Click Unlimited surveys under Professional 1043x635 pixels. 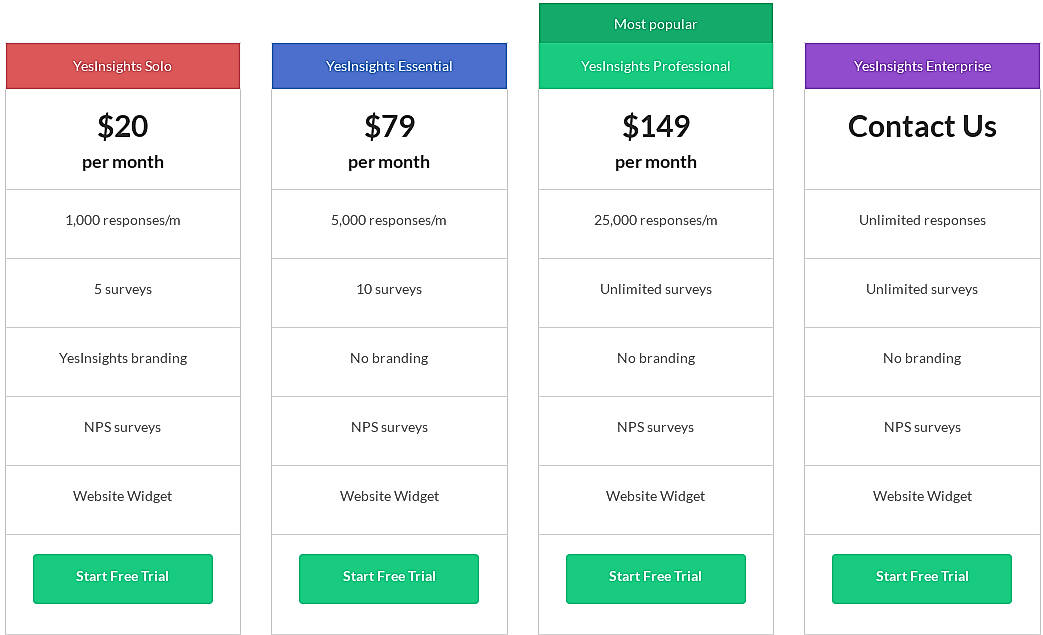click(655, 289)
